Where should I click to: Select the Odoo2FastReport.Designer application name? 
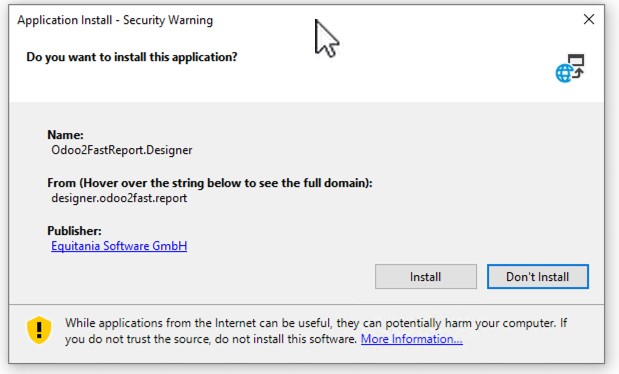(x=122, y=150)
